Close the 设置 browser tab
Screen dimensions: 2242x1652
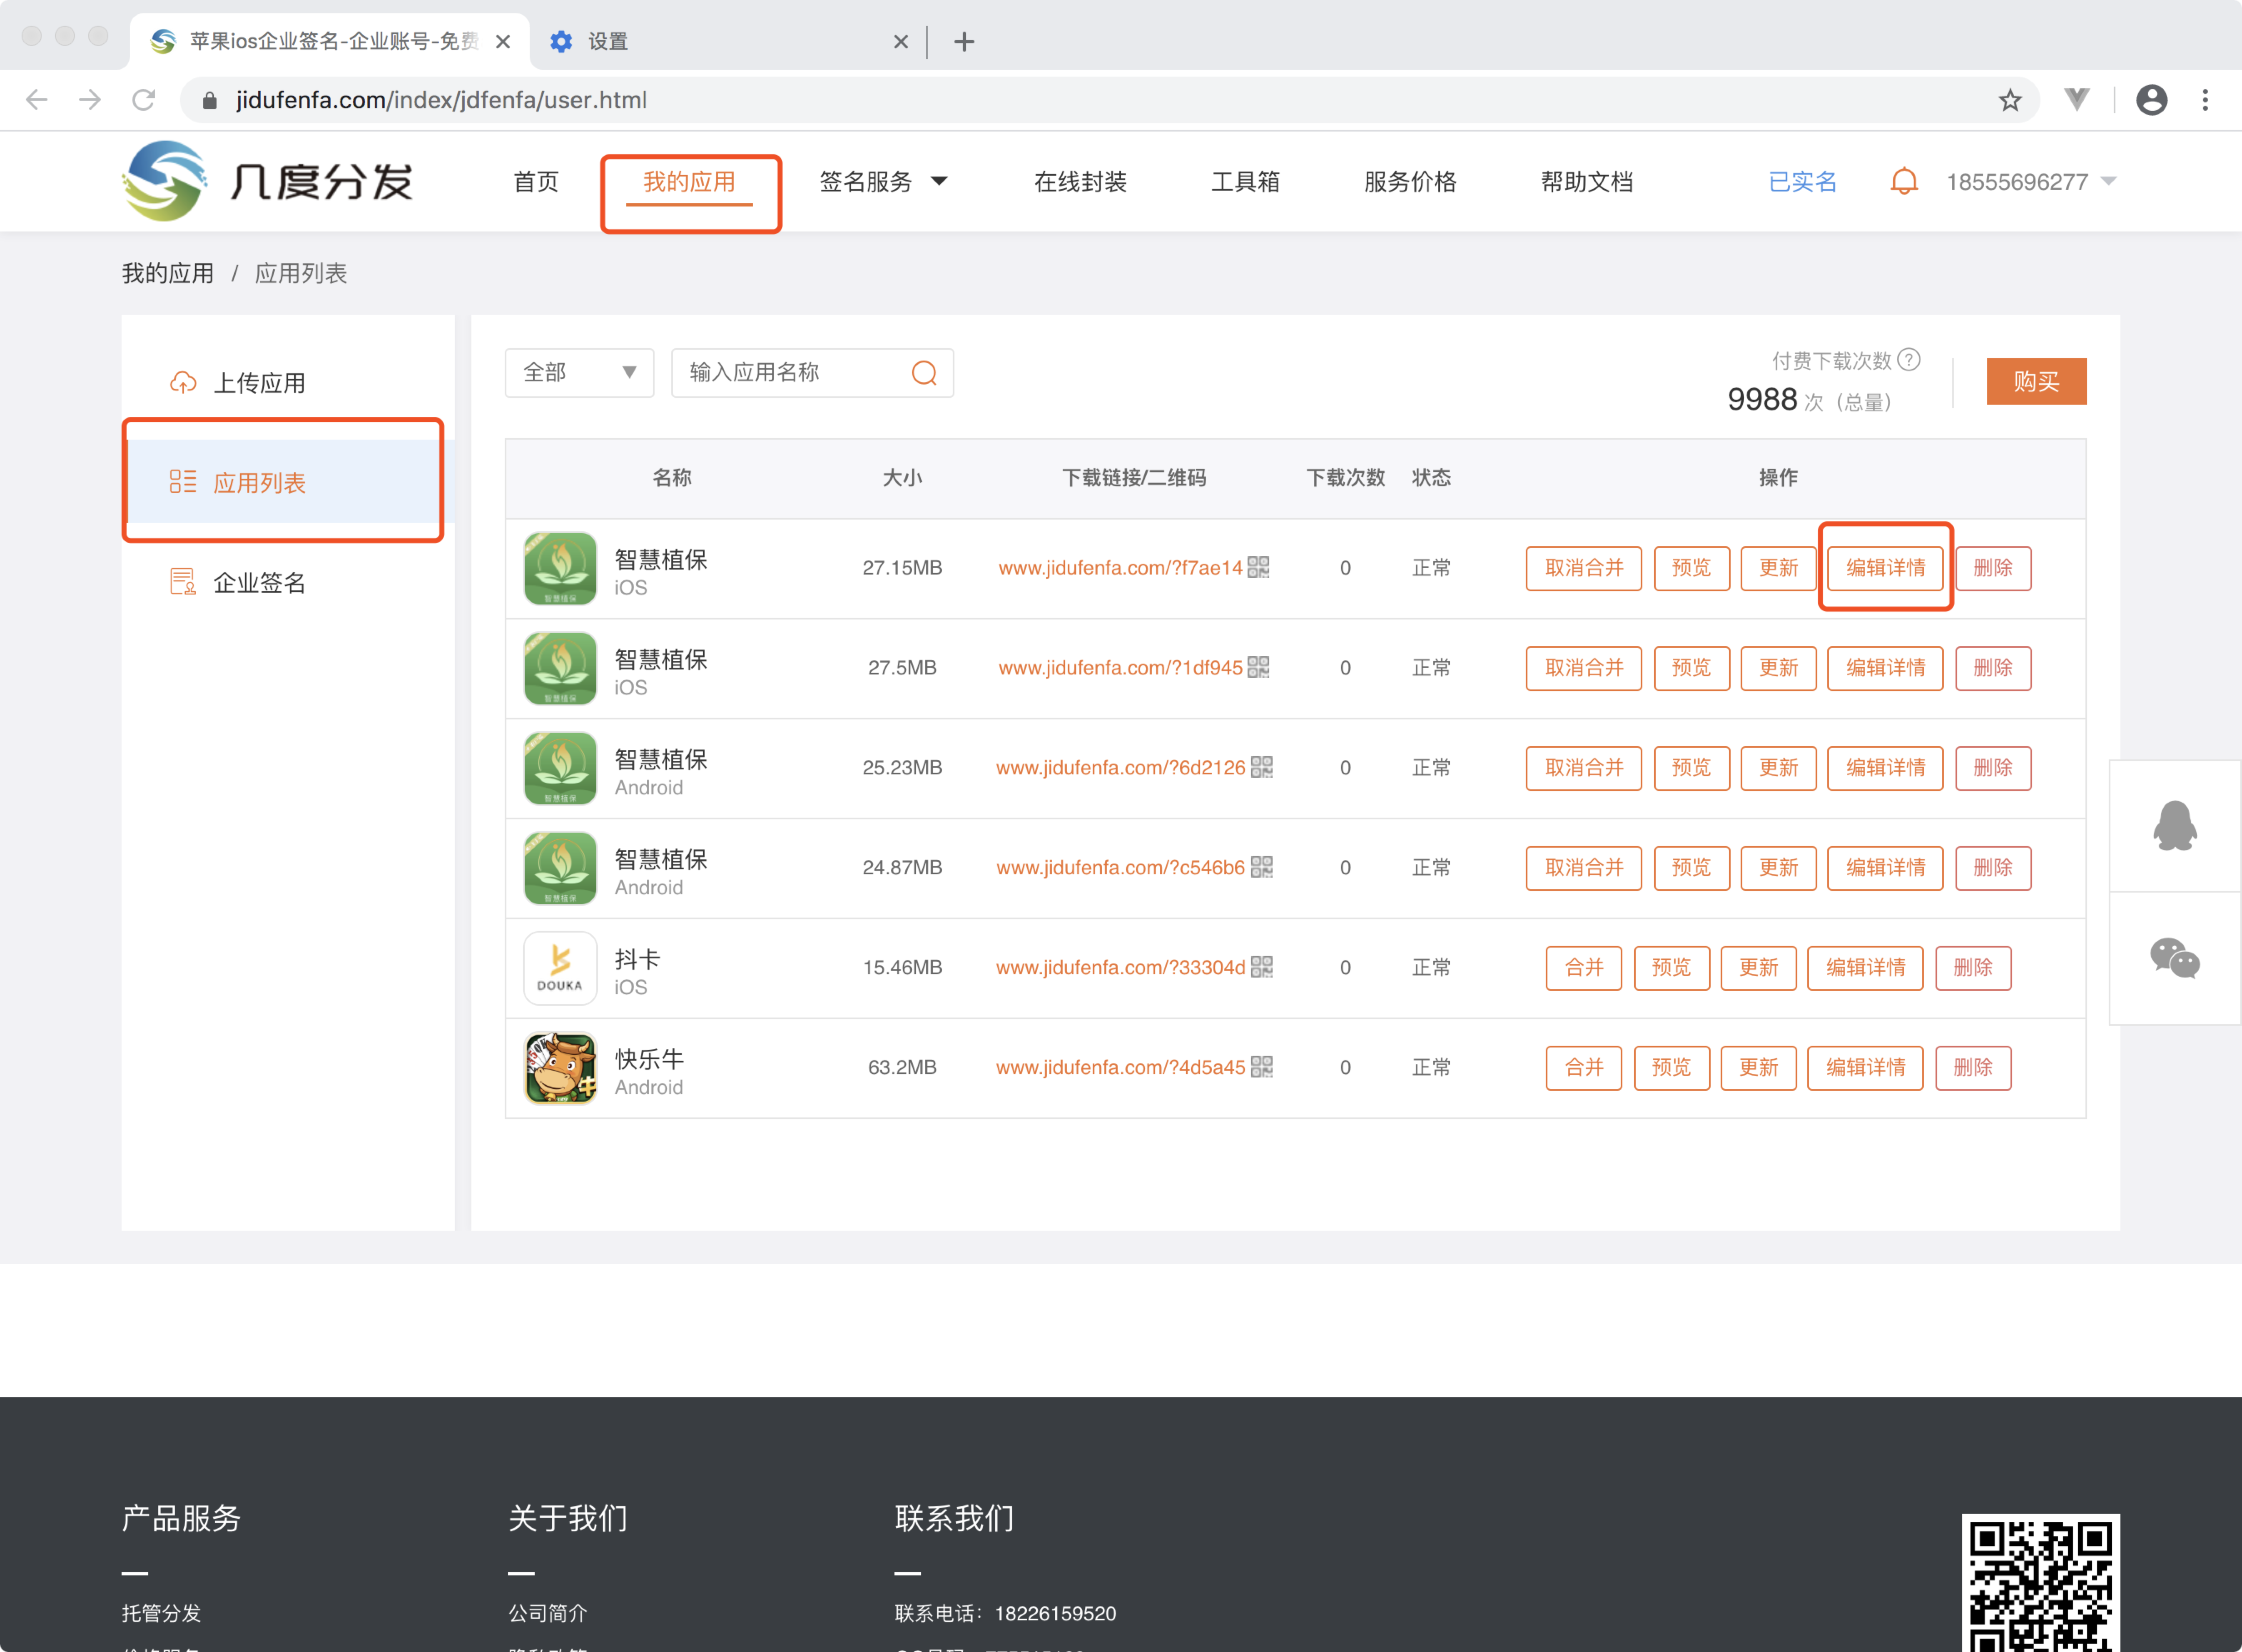pos(901,42)
